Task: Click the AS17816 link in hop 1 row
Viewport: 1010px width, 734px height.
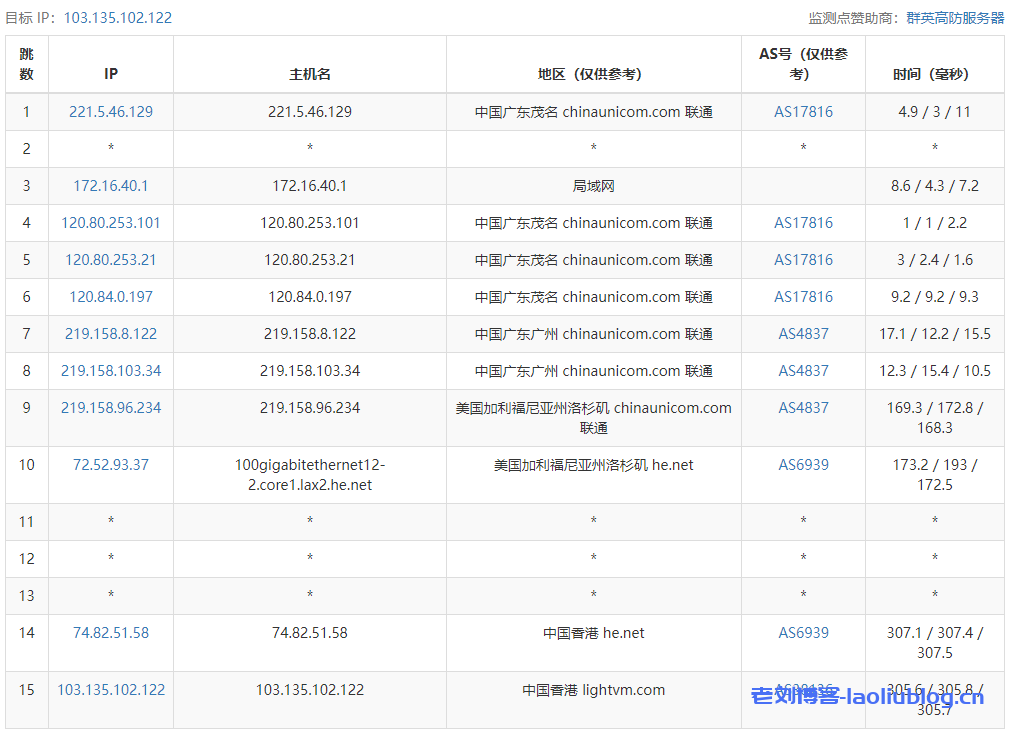Action: [x=803, y=112]
